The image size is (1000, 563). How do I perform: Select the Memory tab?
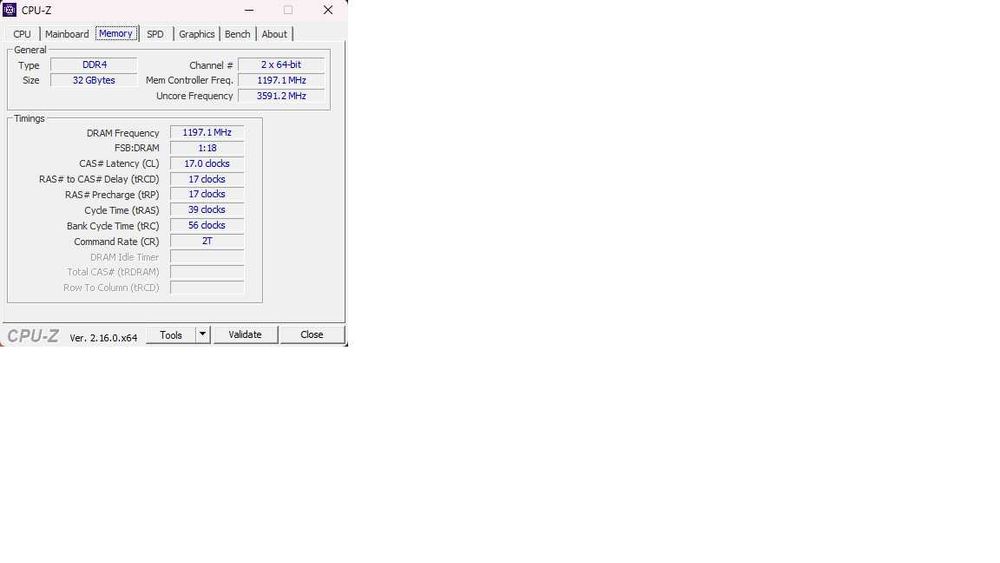[116, 33]
